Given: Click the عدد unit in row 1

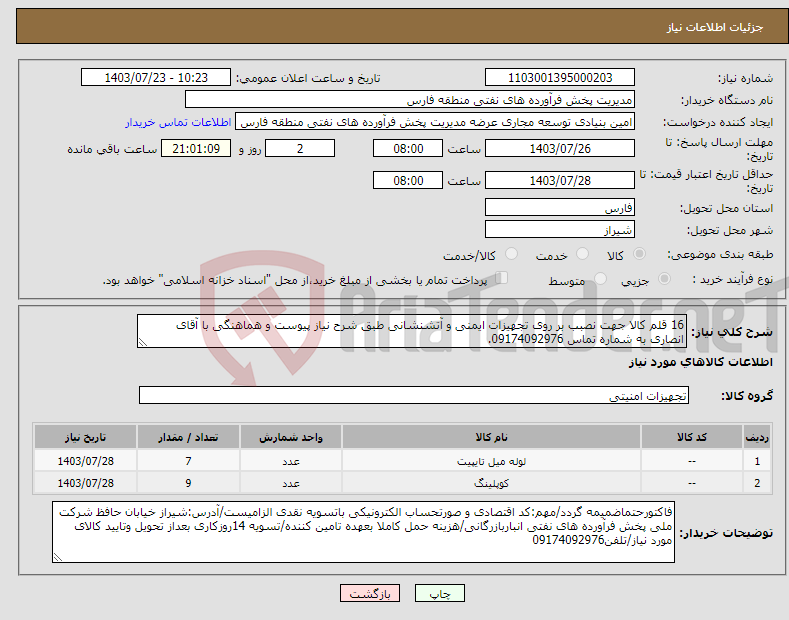Looking at the screenshot, I should (x=291, y=461).
